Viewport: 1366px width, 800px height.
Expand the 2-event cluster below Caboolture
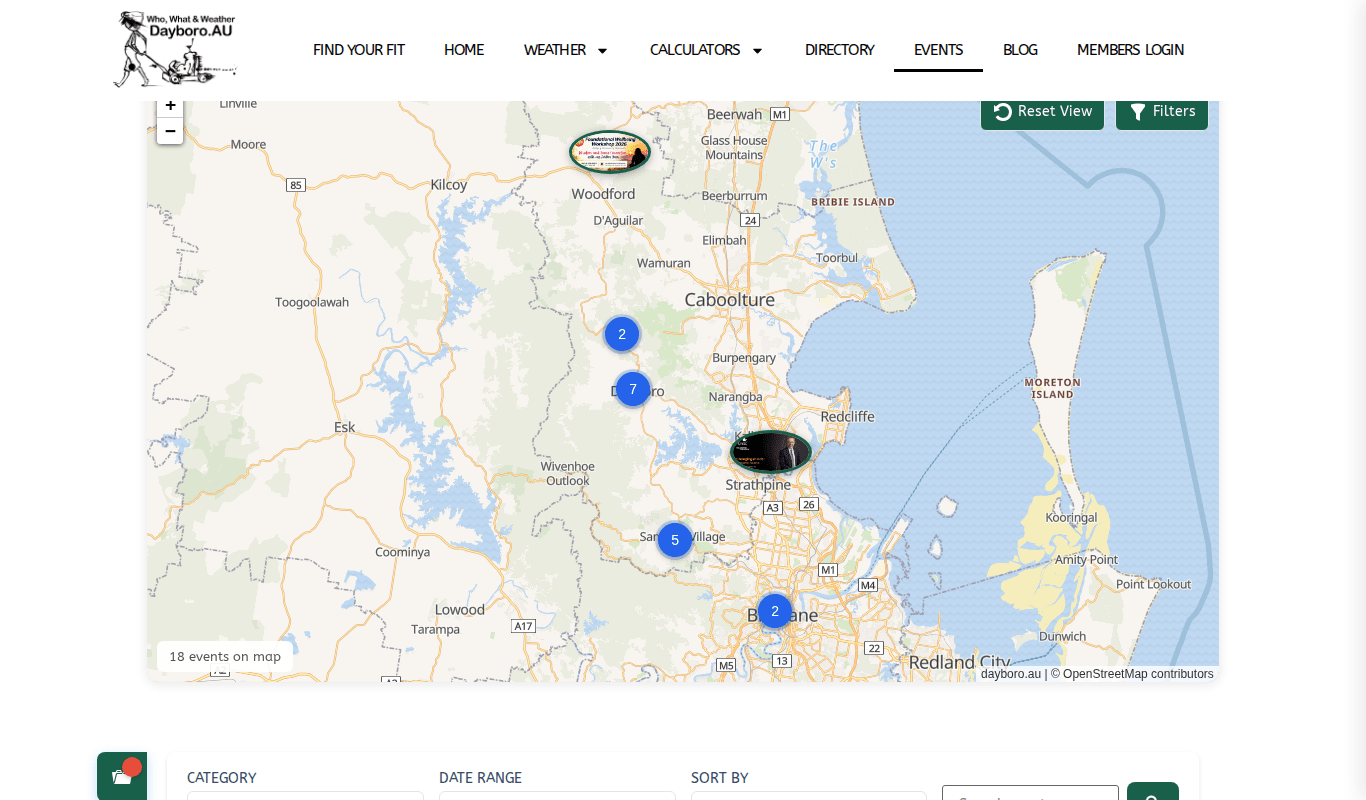tap(622, 334)
